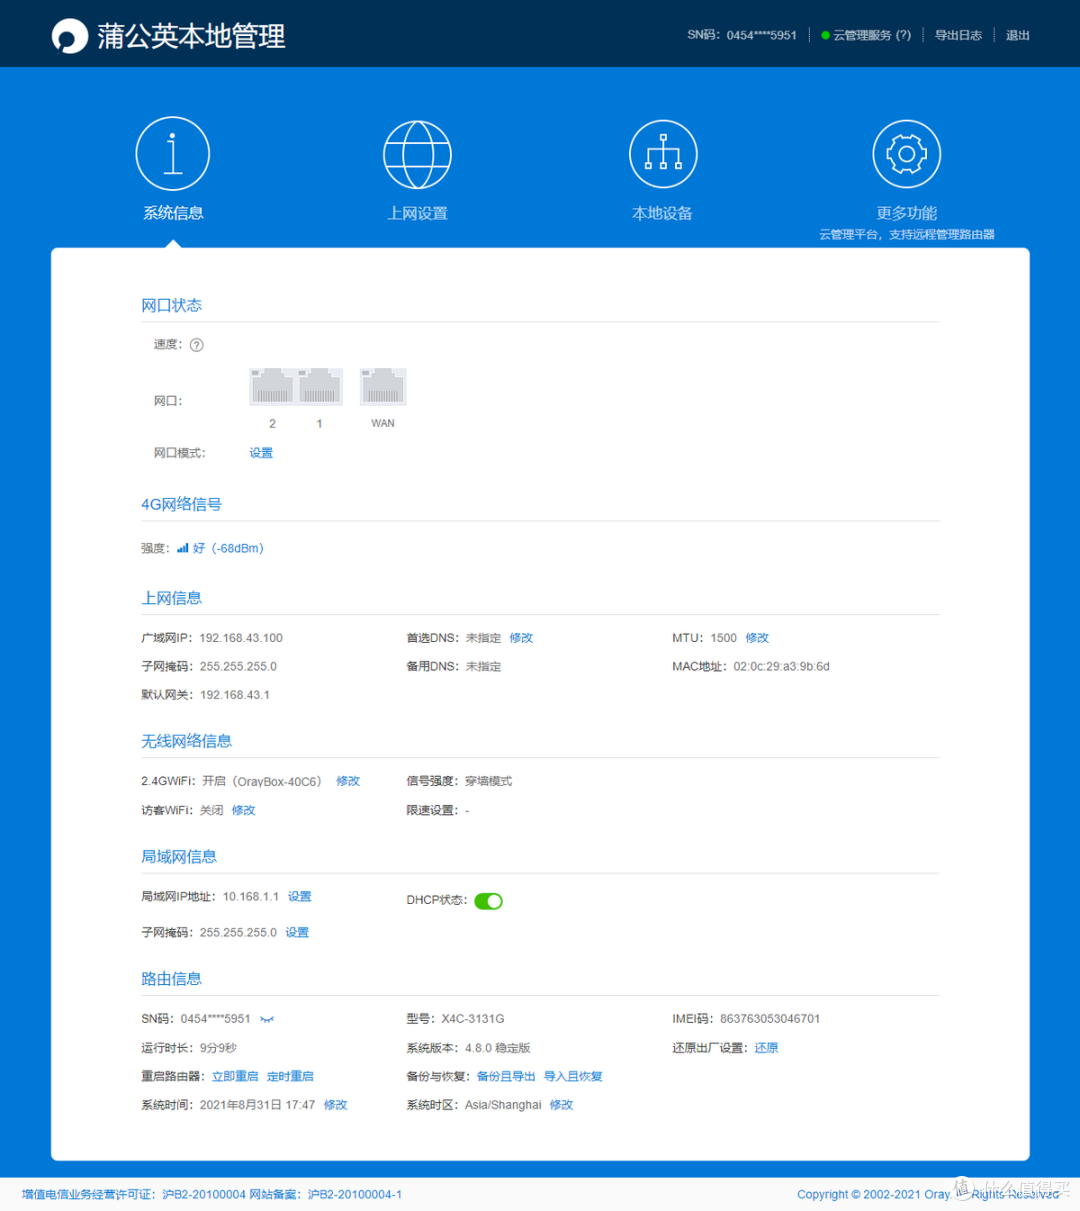
Task: Click 导入且恢复 link
Action: coord(573,1076)
